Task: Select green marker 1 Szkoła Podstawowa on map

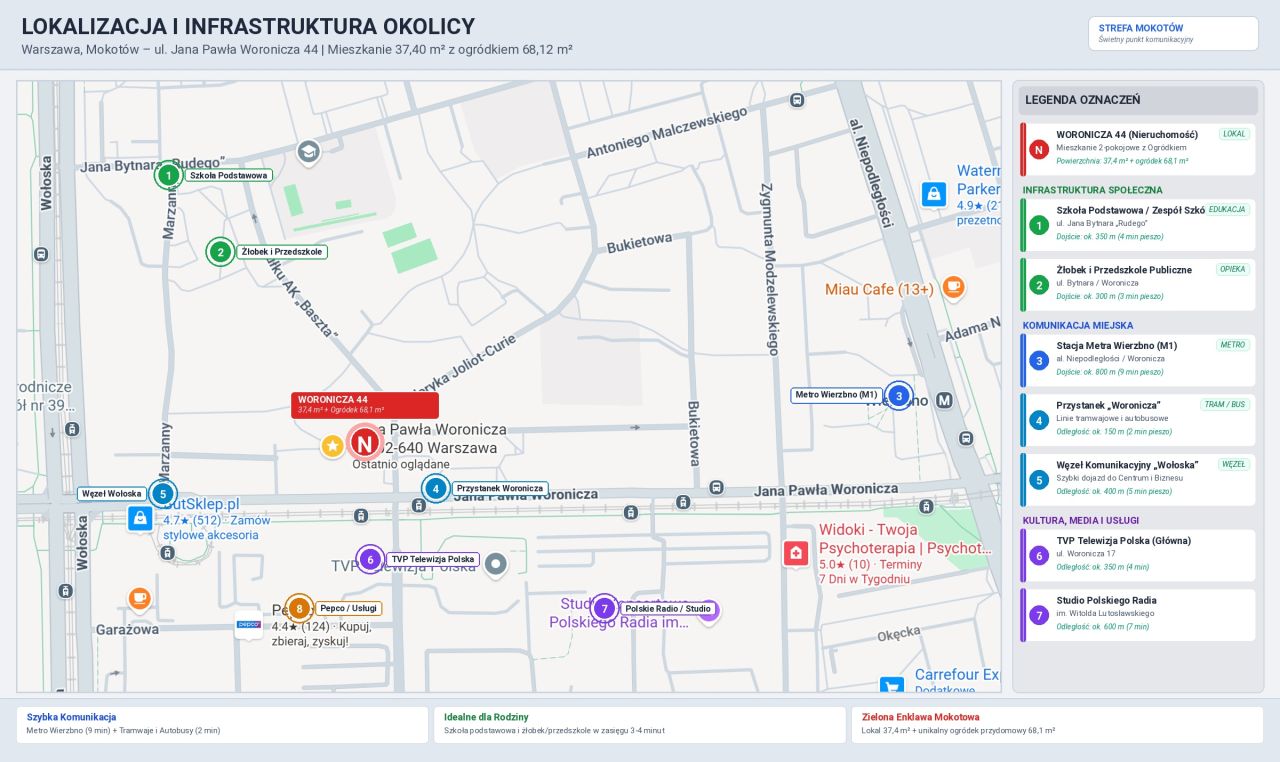Action: point(169,175)
